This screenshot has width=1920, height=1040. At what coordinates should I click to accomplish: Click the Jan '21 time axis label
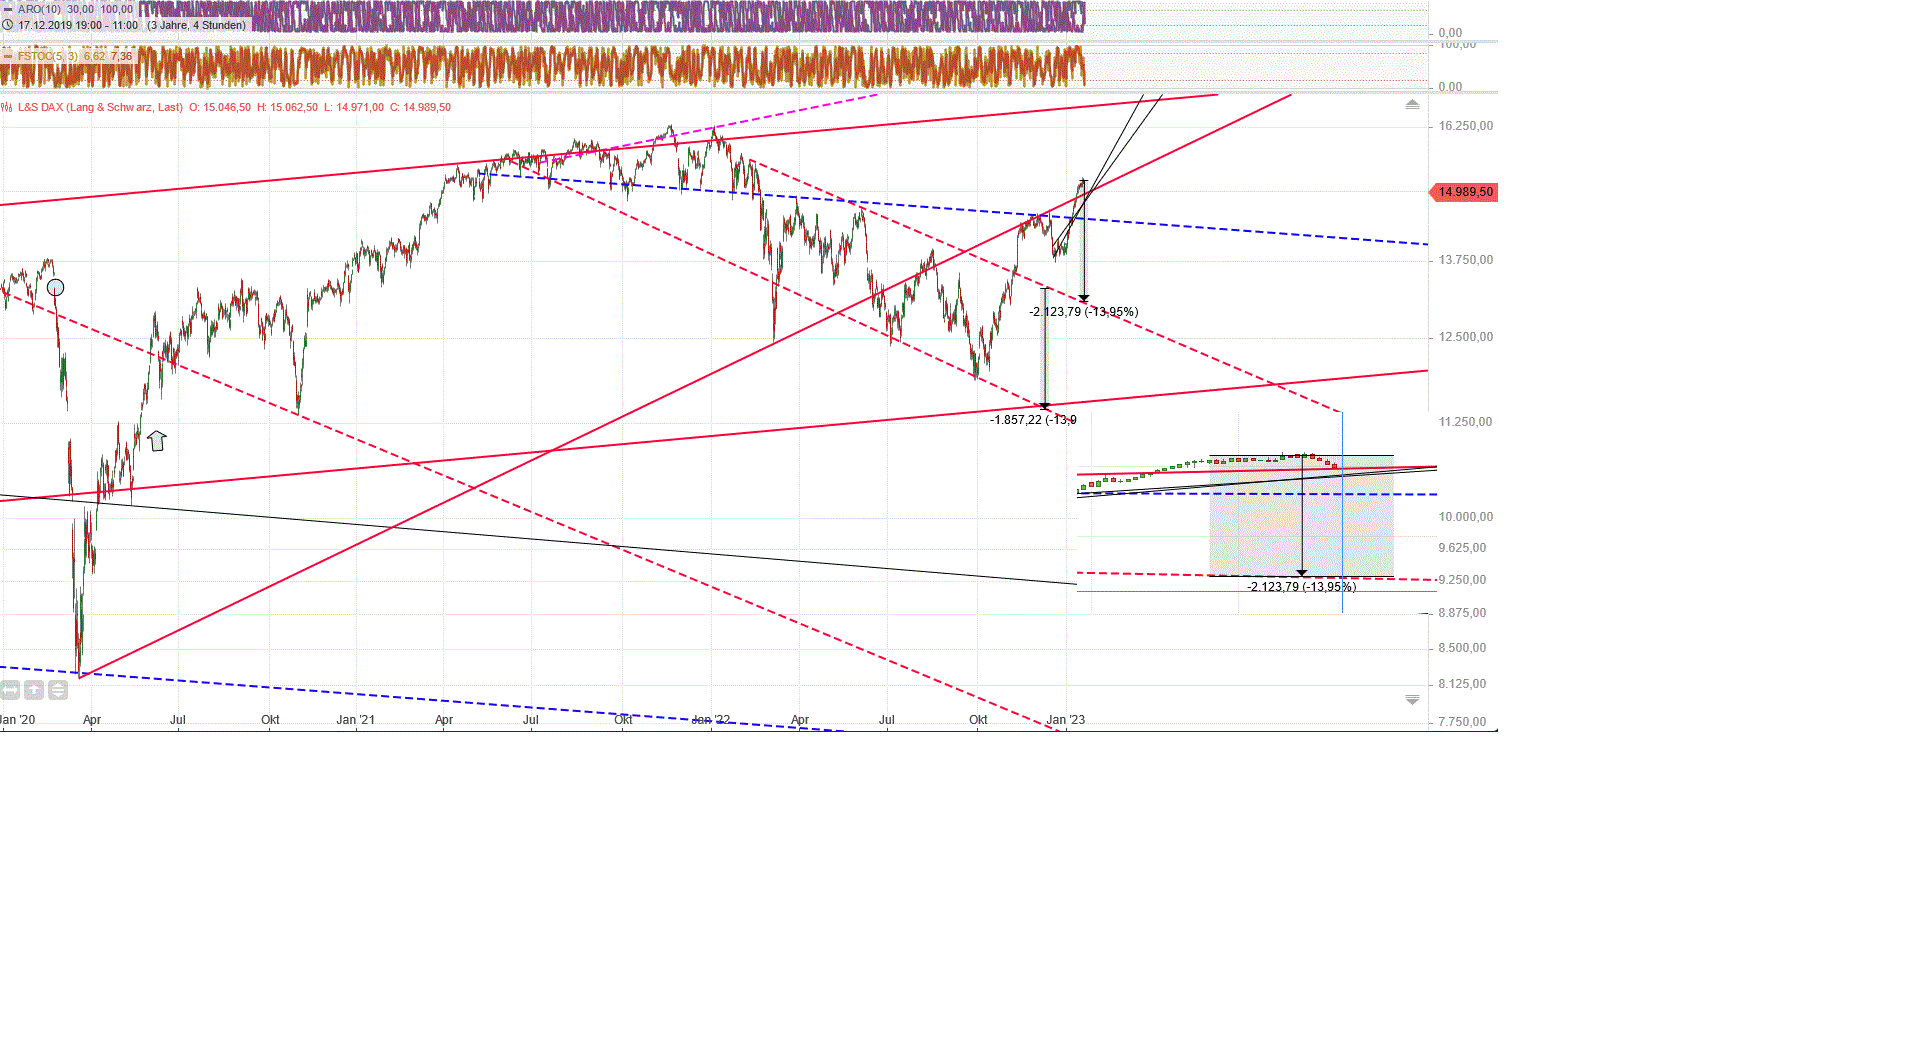[356, 720]
